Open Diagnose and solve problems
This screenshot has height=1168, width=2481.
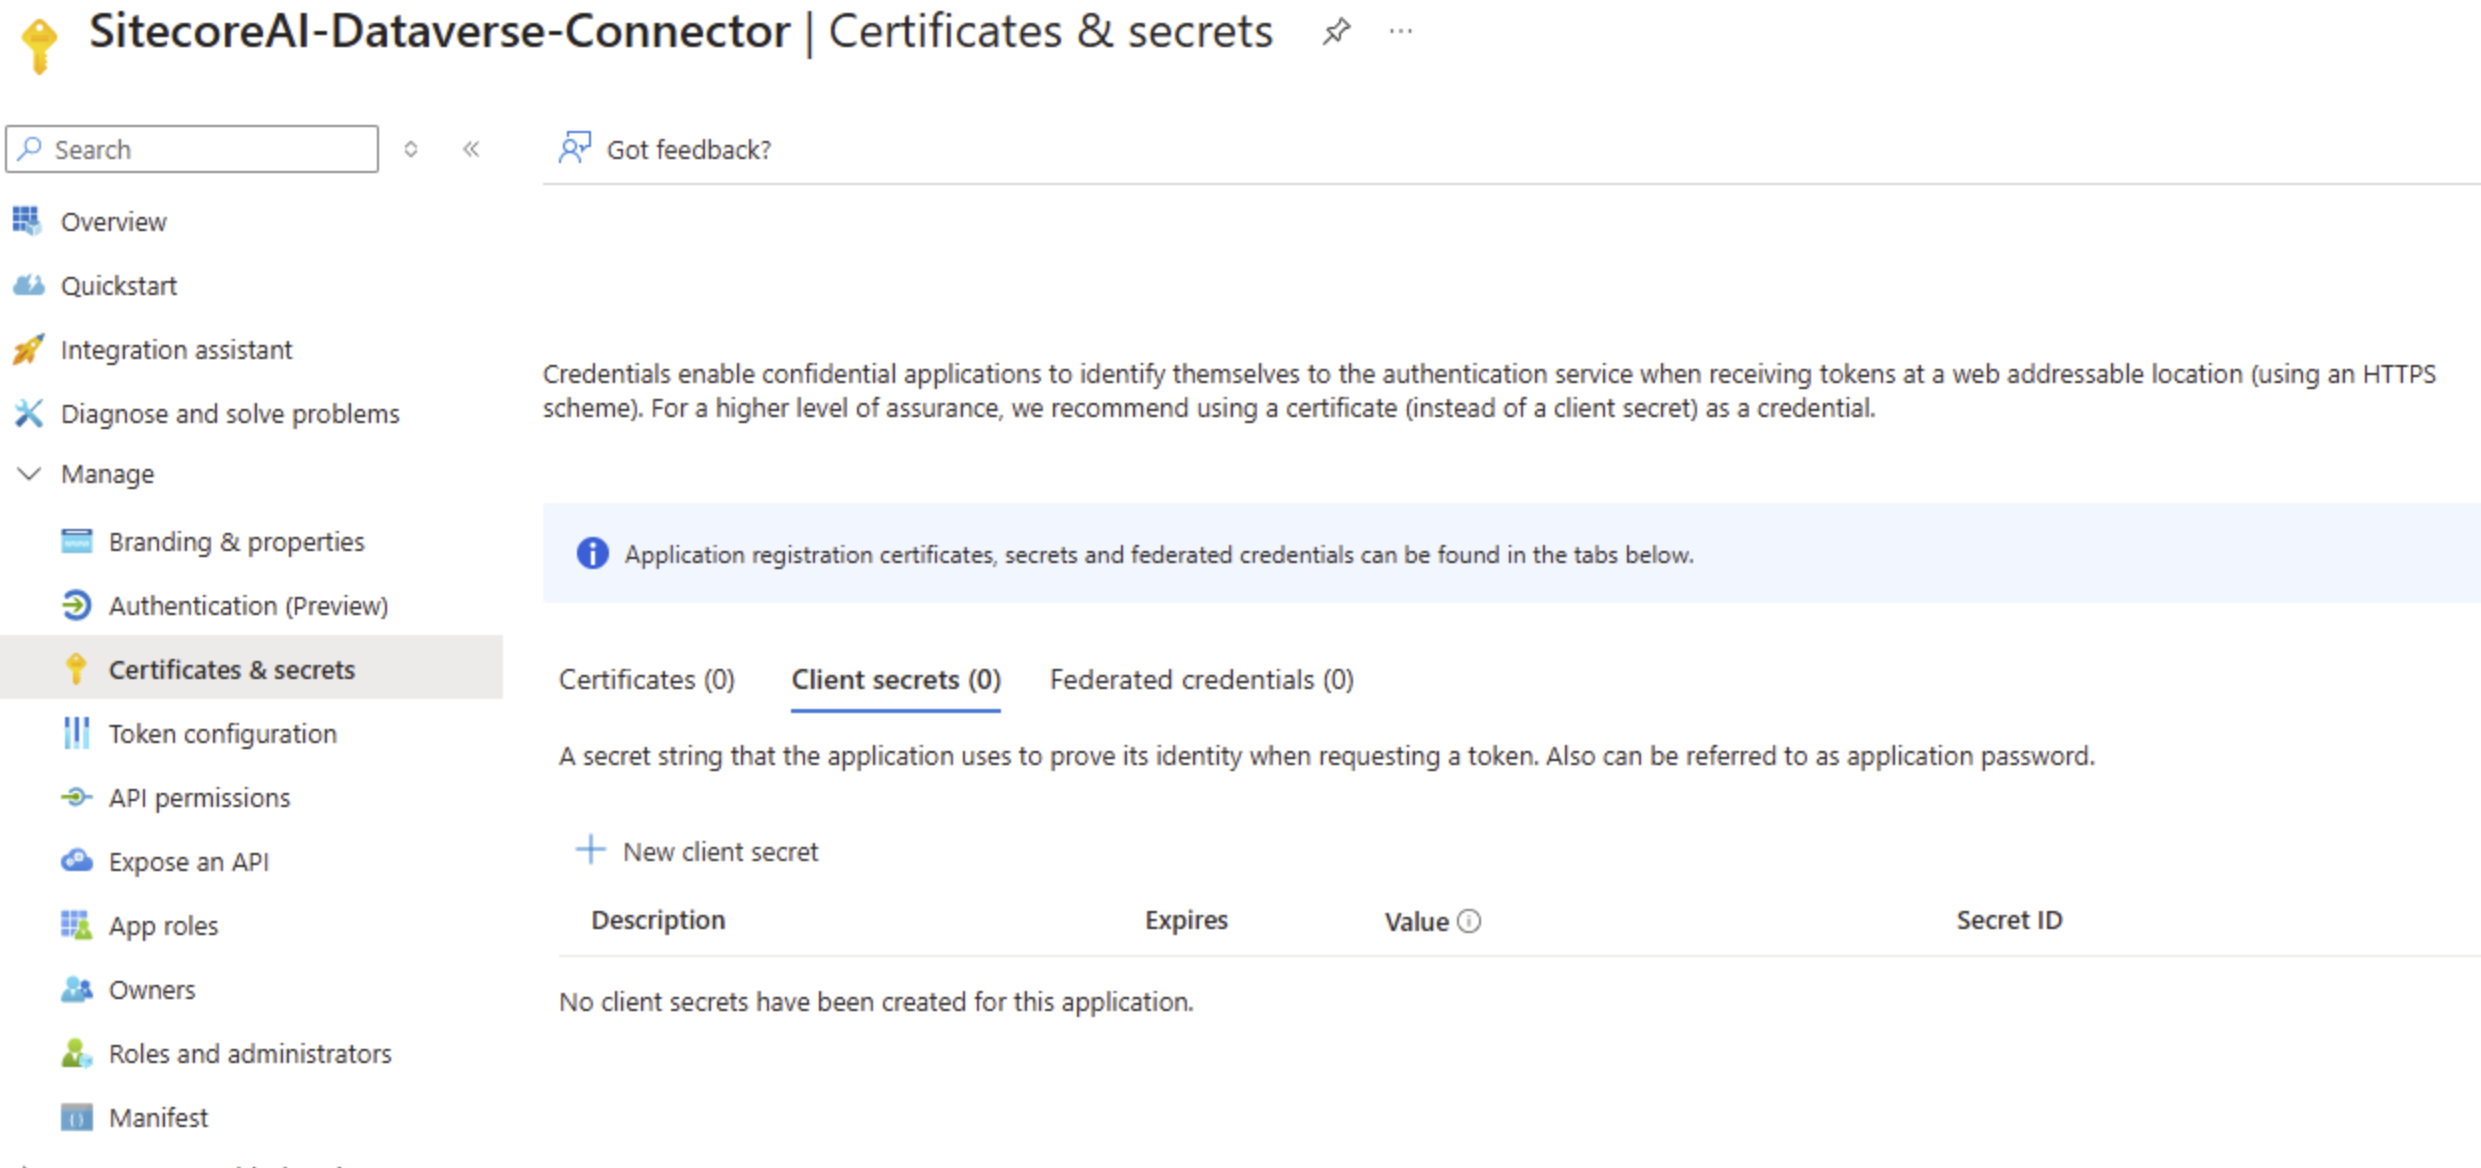(230, 413)
